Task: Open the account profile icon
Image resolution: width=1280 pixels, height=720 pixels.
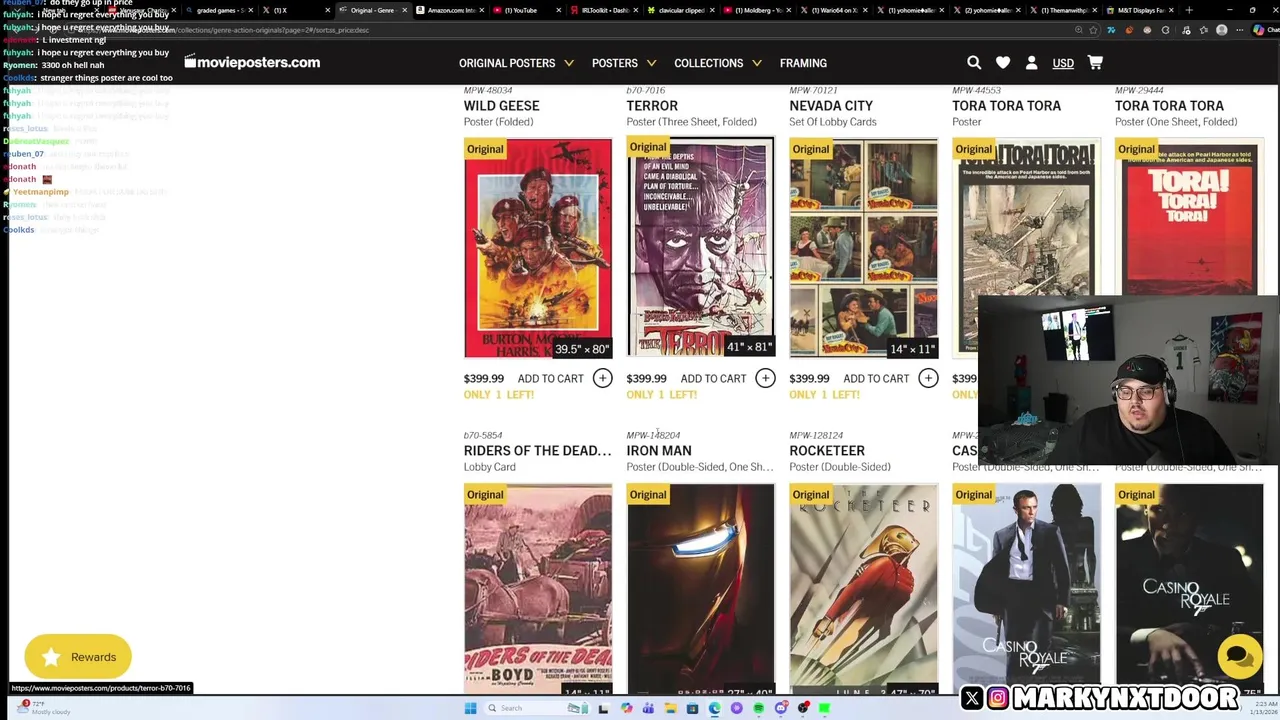Action: coord(1032,63)
